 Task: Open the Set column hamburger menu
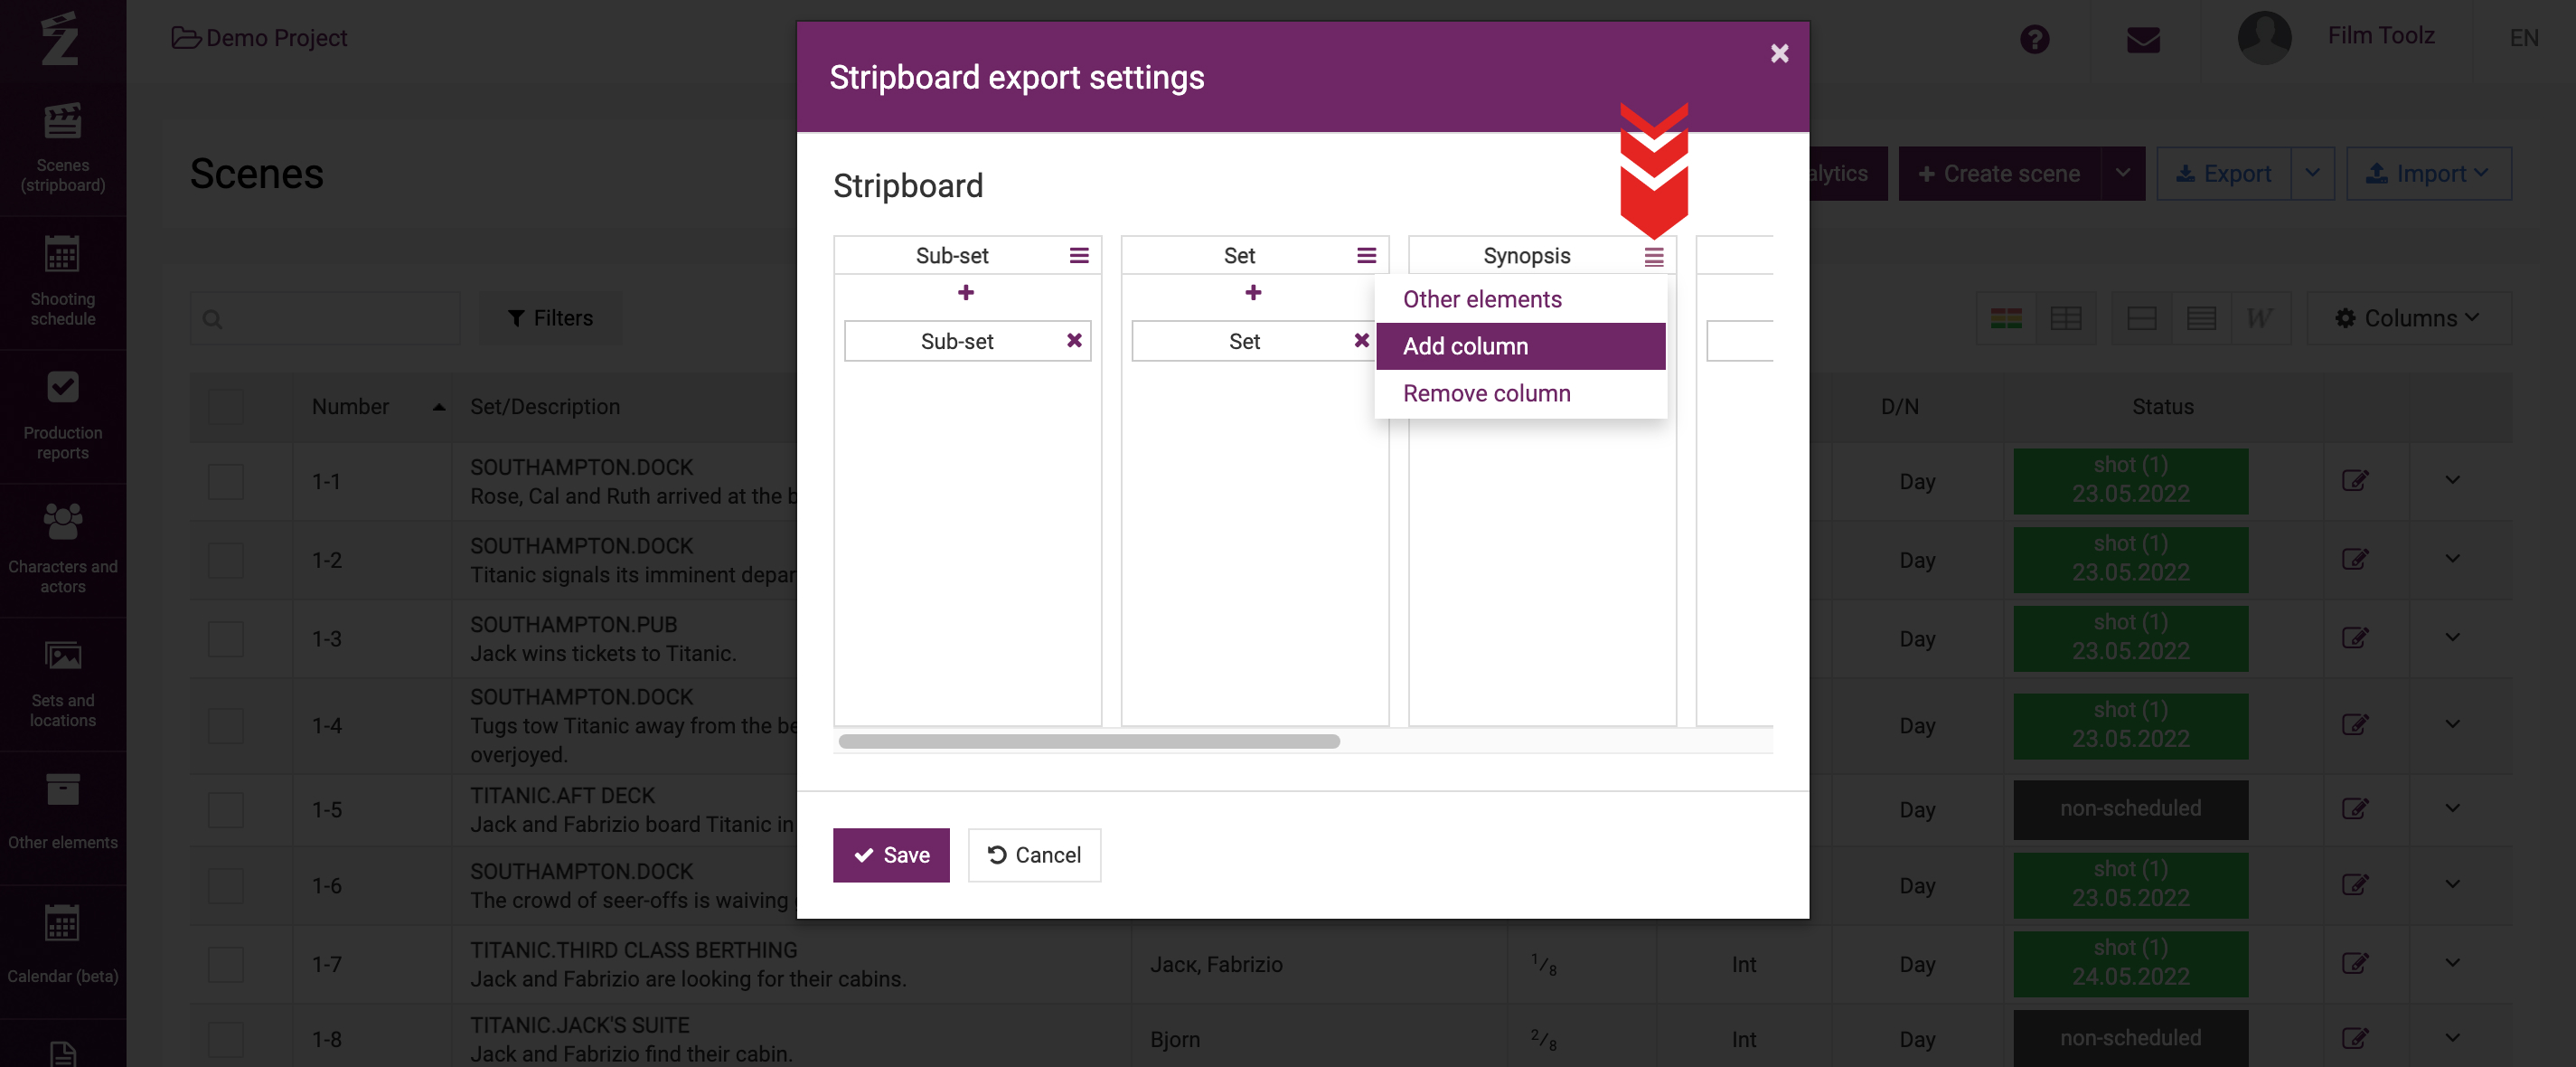click(x=1366, y=255)
